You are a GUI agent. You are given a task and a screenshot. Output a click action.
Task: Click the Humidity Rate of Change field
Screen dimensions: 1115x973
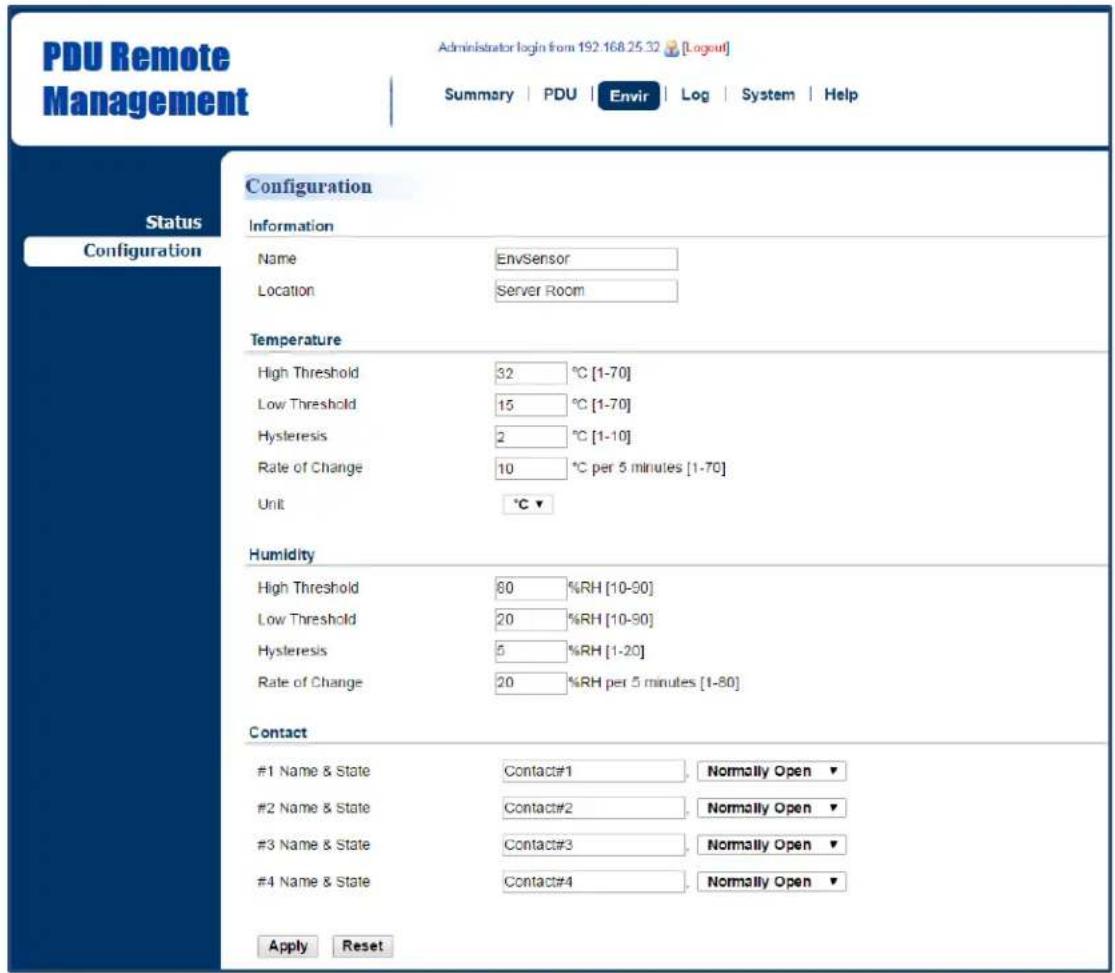[x=530, y=683]
